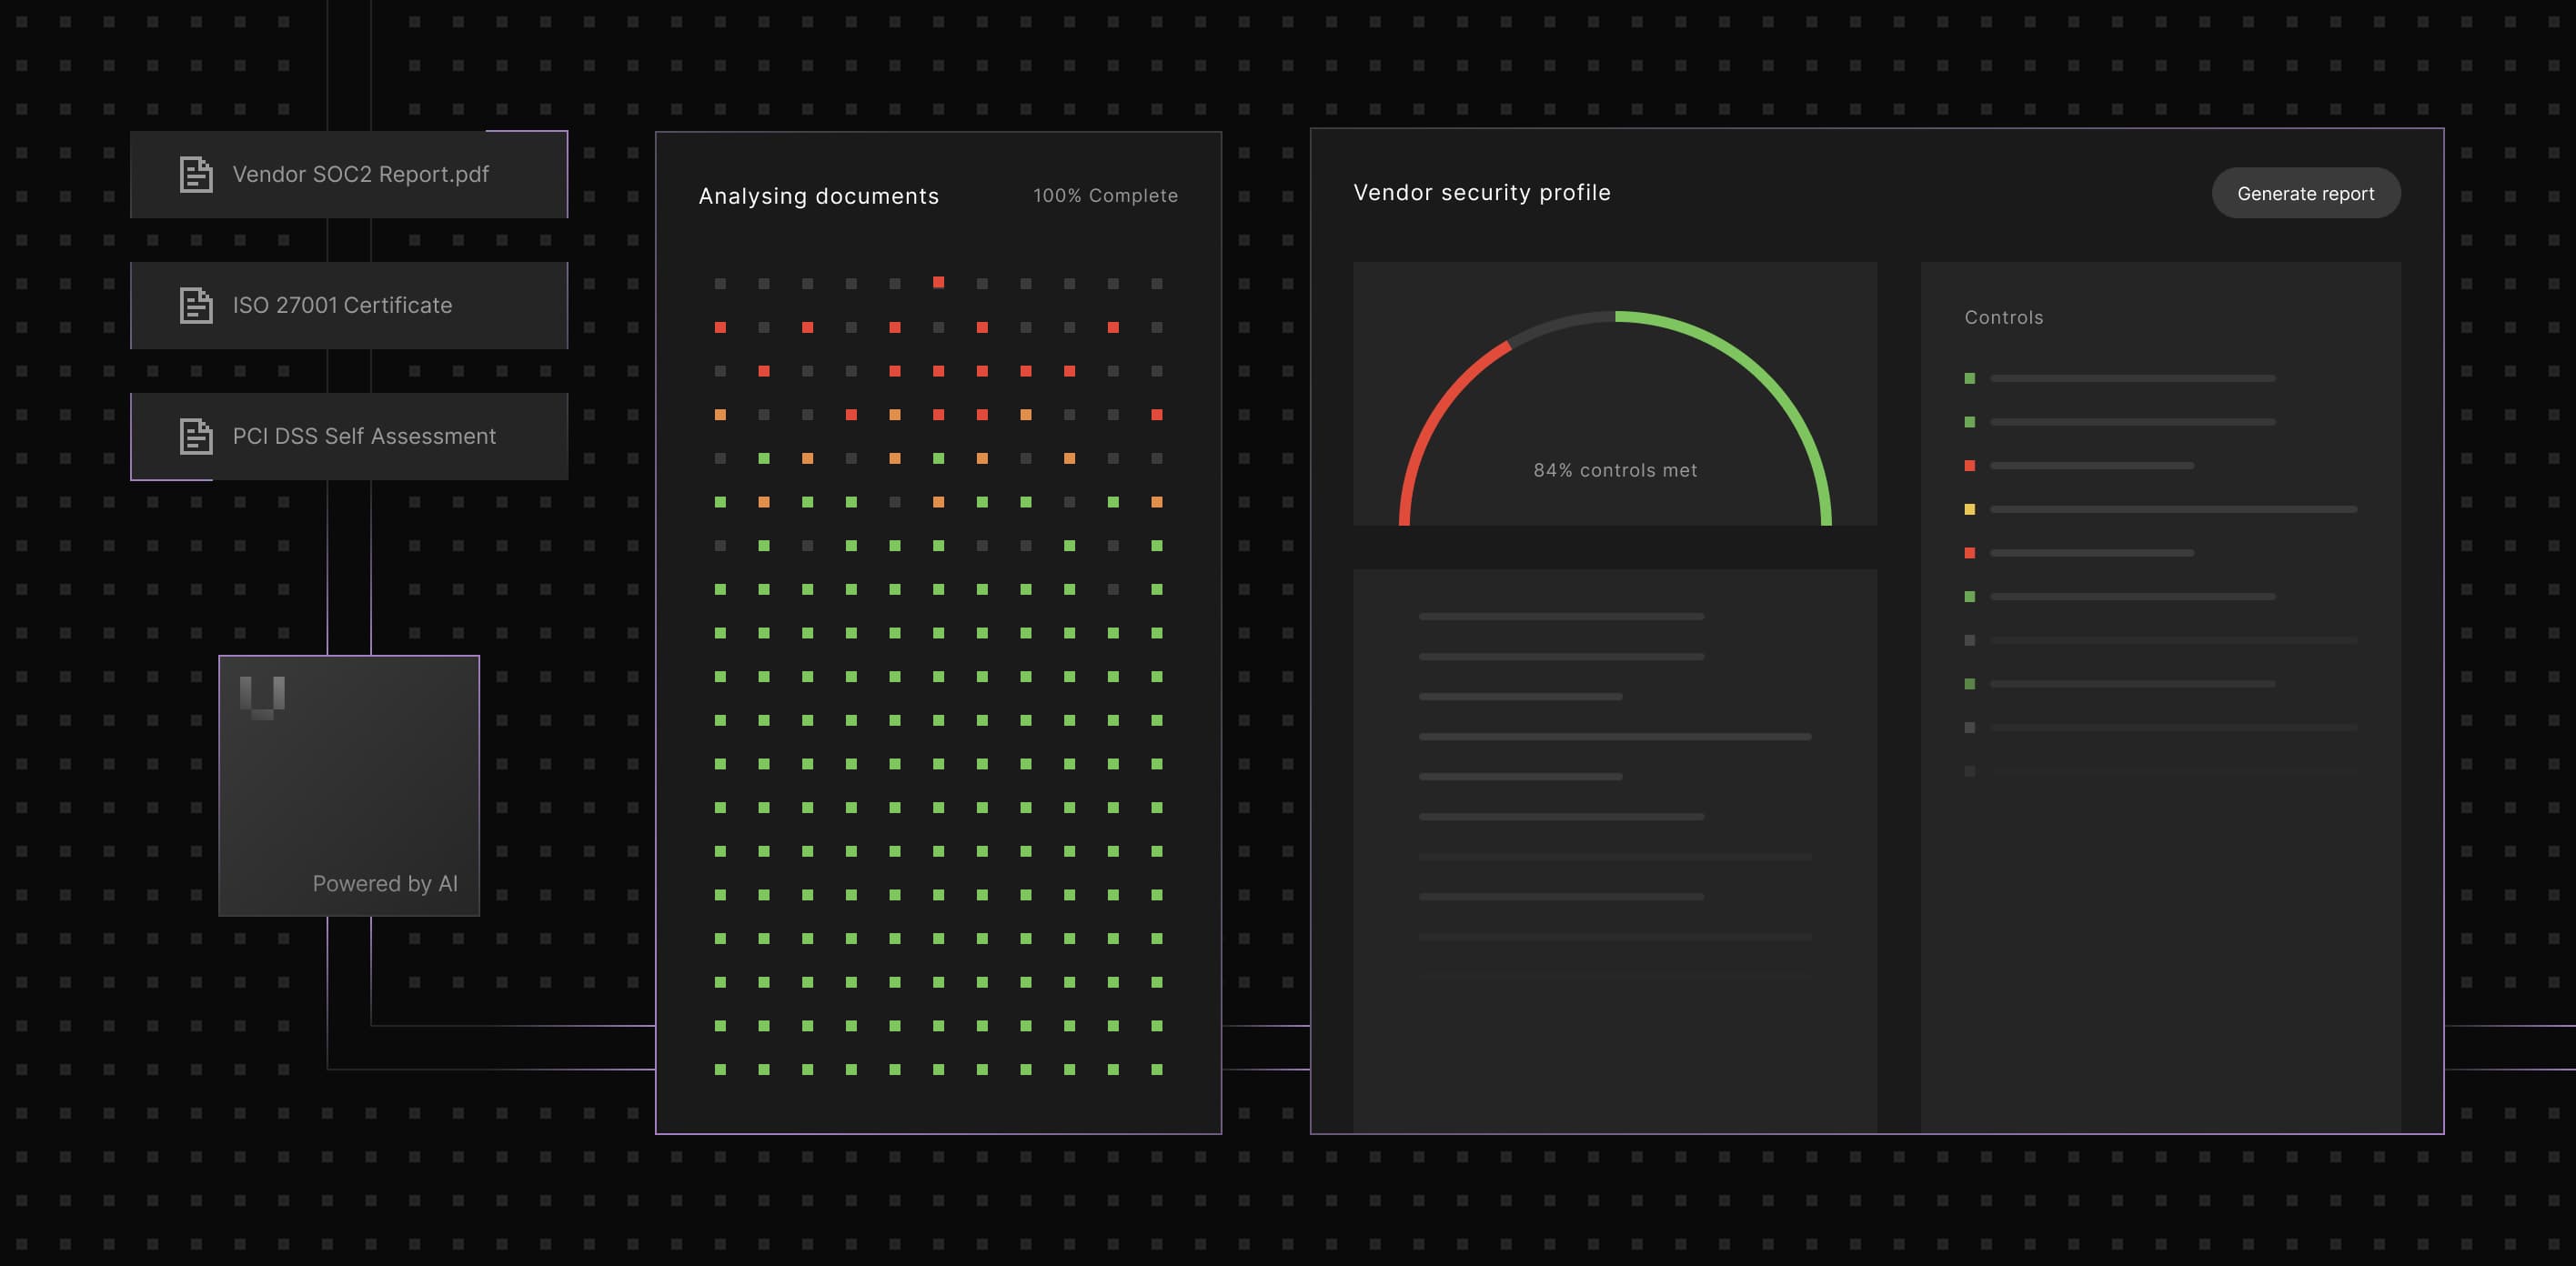Click the Vendor security profile heading
2576x1266 pixels.
pos(1481,193)
